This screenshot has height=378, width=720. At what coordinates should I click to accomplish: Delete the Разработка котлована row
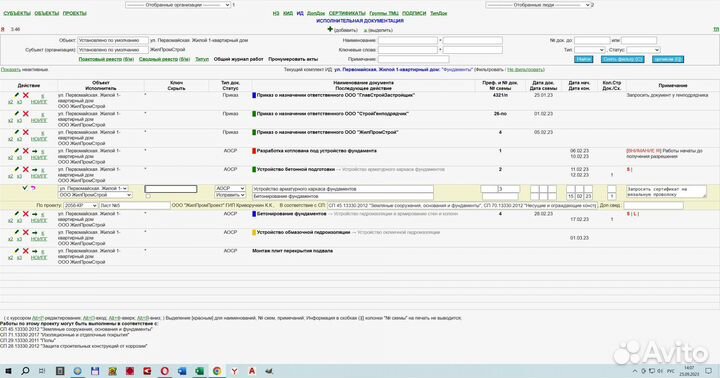26,151
